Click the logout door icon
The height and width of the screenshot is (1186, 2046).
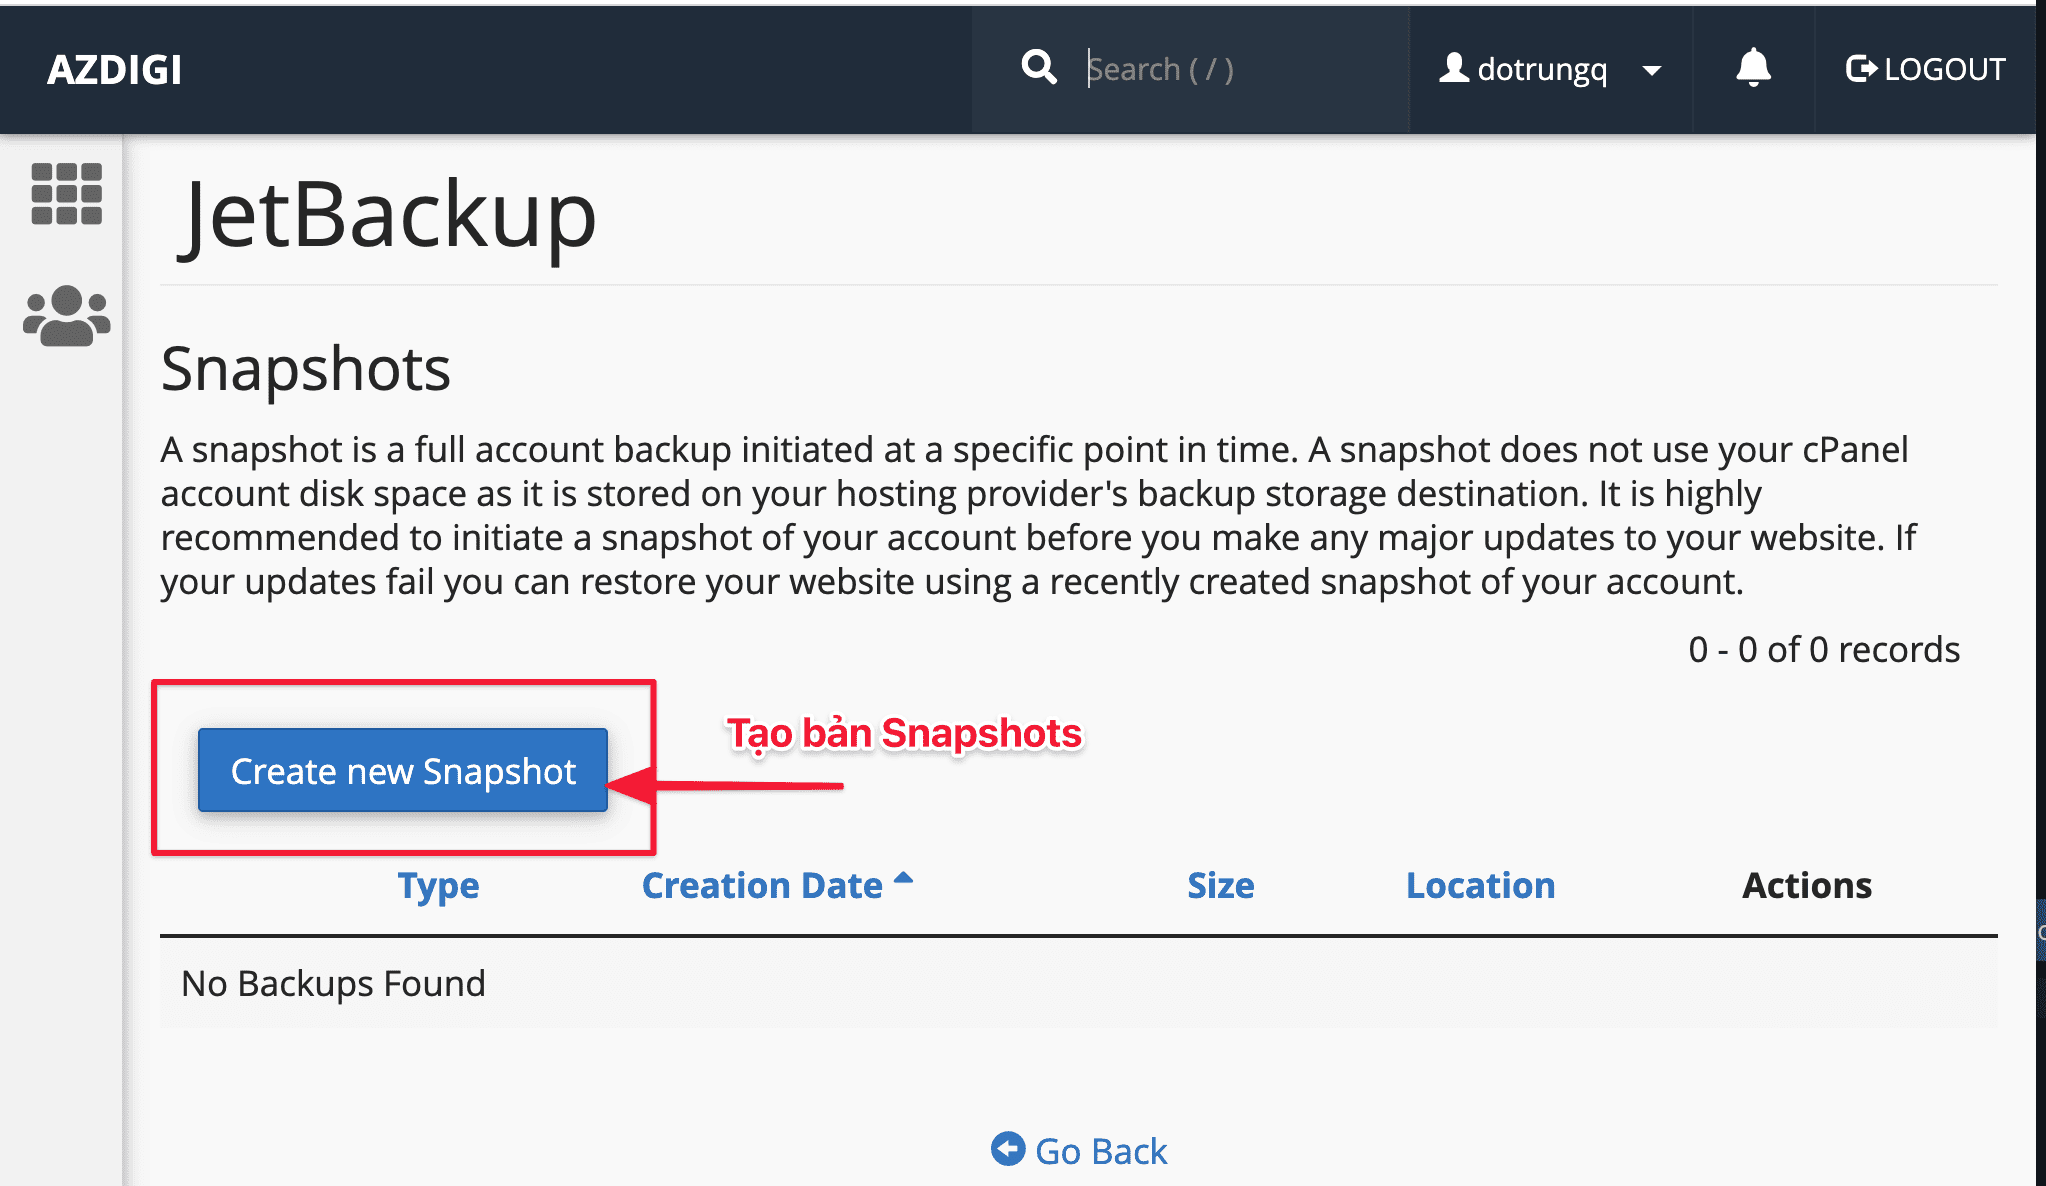coord(1861,67)
